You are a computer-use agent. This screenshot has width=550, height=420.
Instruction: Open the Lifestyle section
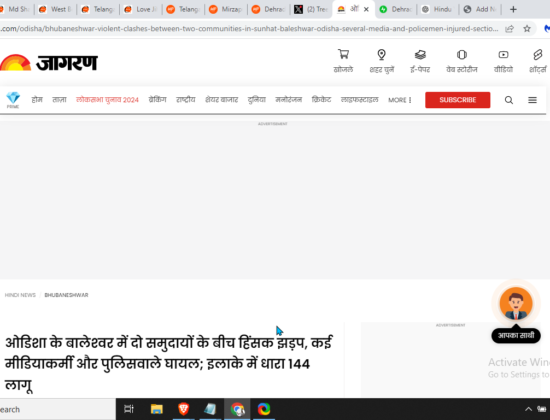359,100
